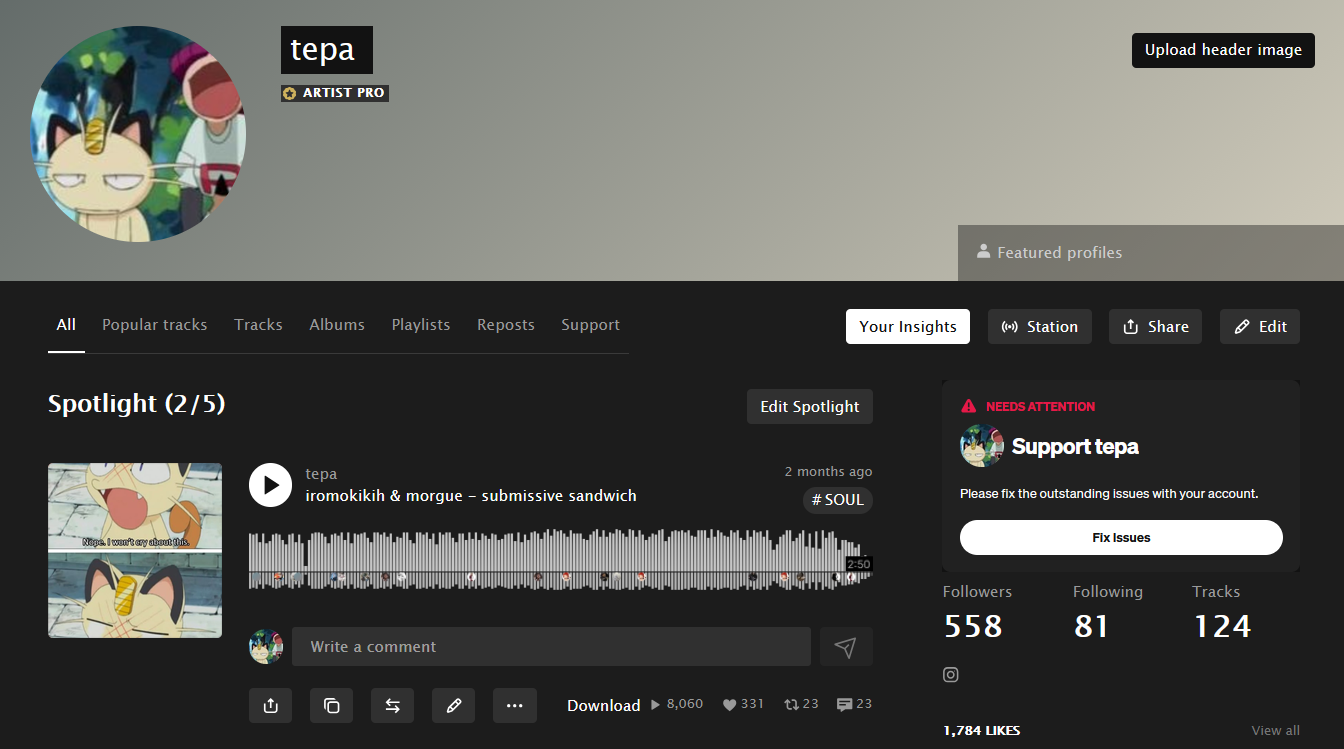Click the Spotlight (2/5) heading
Screen dimensions: 1344x749
pos(137,404)
